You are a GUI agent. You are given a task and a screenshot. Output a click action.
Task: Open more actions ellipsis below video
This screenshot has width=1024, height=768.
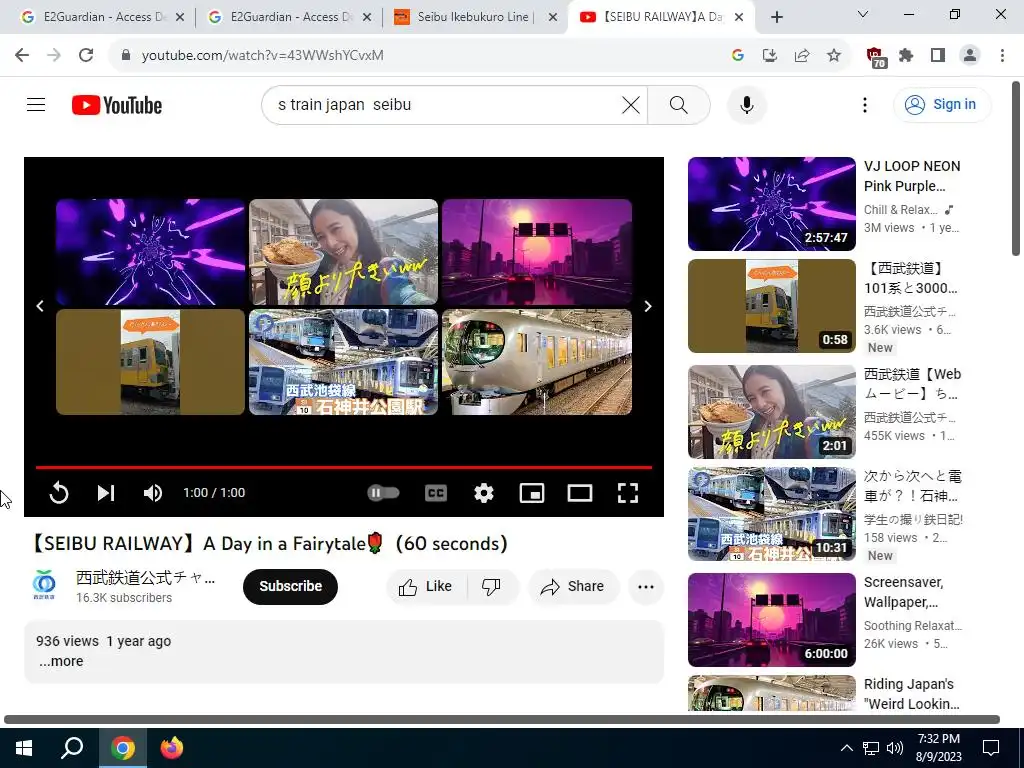click(x=646, y=586)
